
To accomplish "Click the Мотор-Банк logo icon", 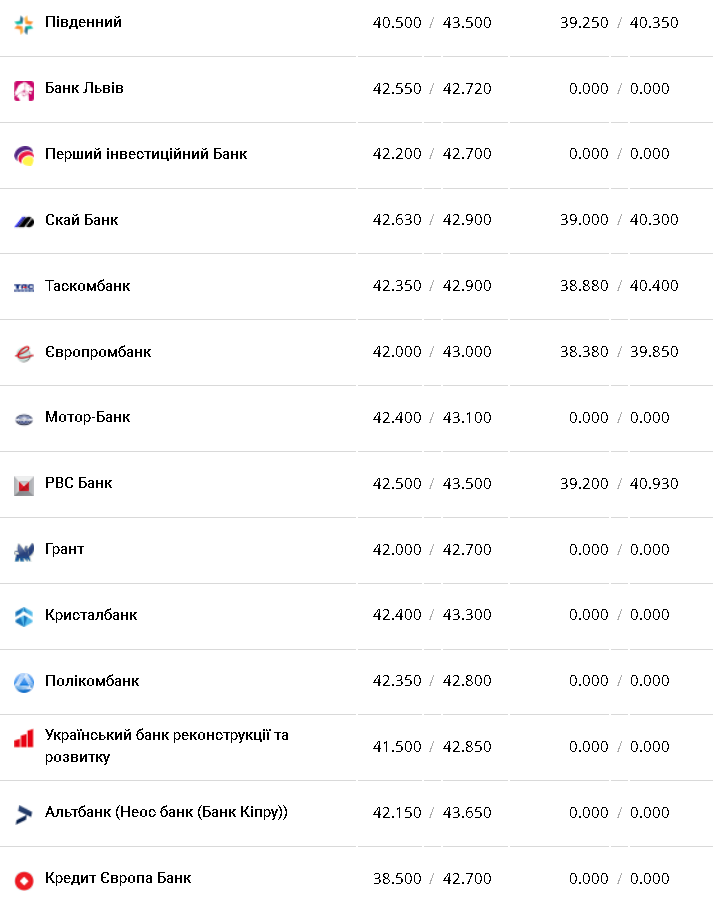I will pyautogui.click(x=24, y=419).
